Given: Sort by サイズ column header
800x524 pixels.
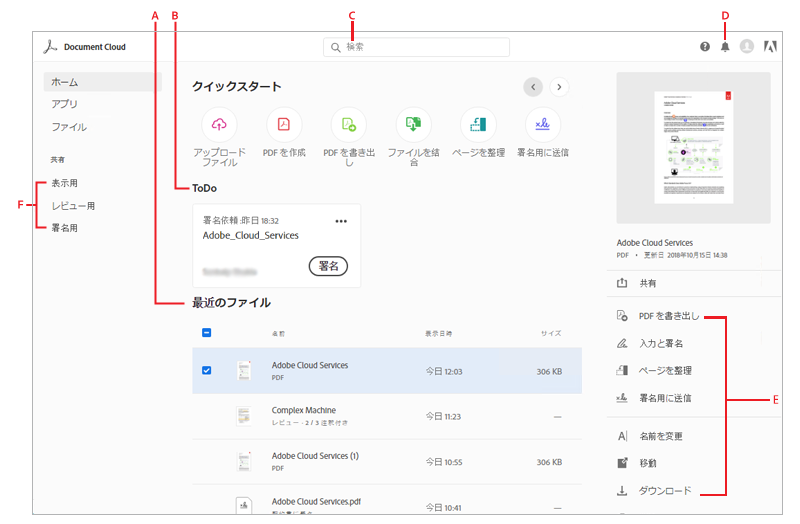Looking at the screenshot, I should coord(551,334).
